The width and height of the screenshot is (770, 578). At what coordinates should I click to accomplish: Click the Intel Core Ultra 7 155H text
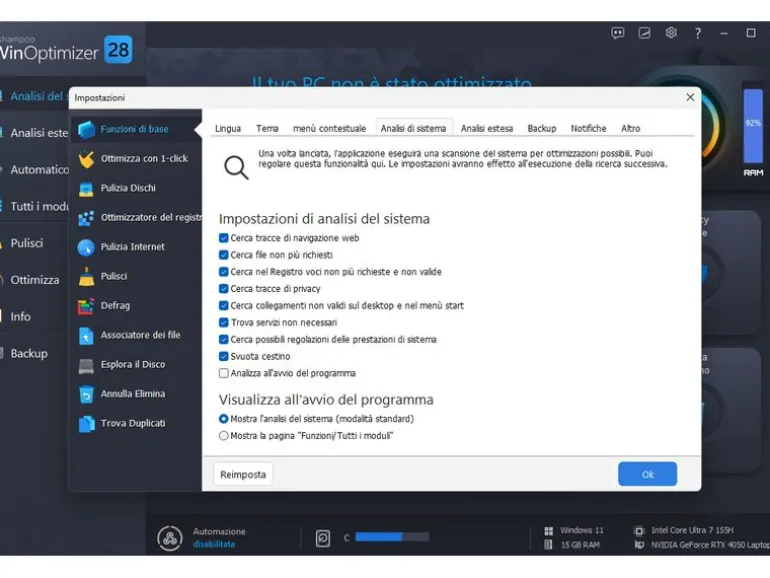click(x=692, y=531)
